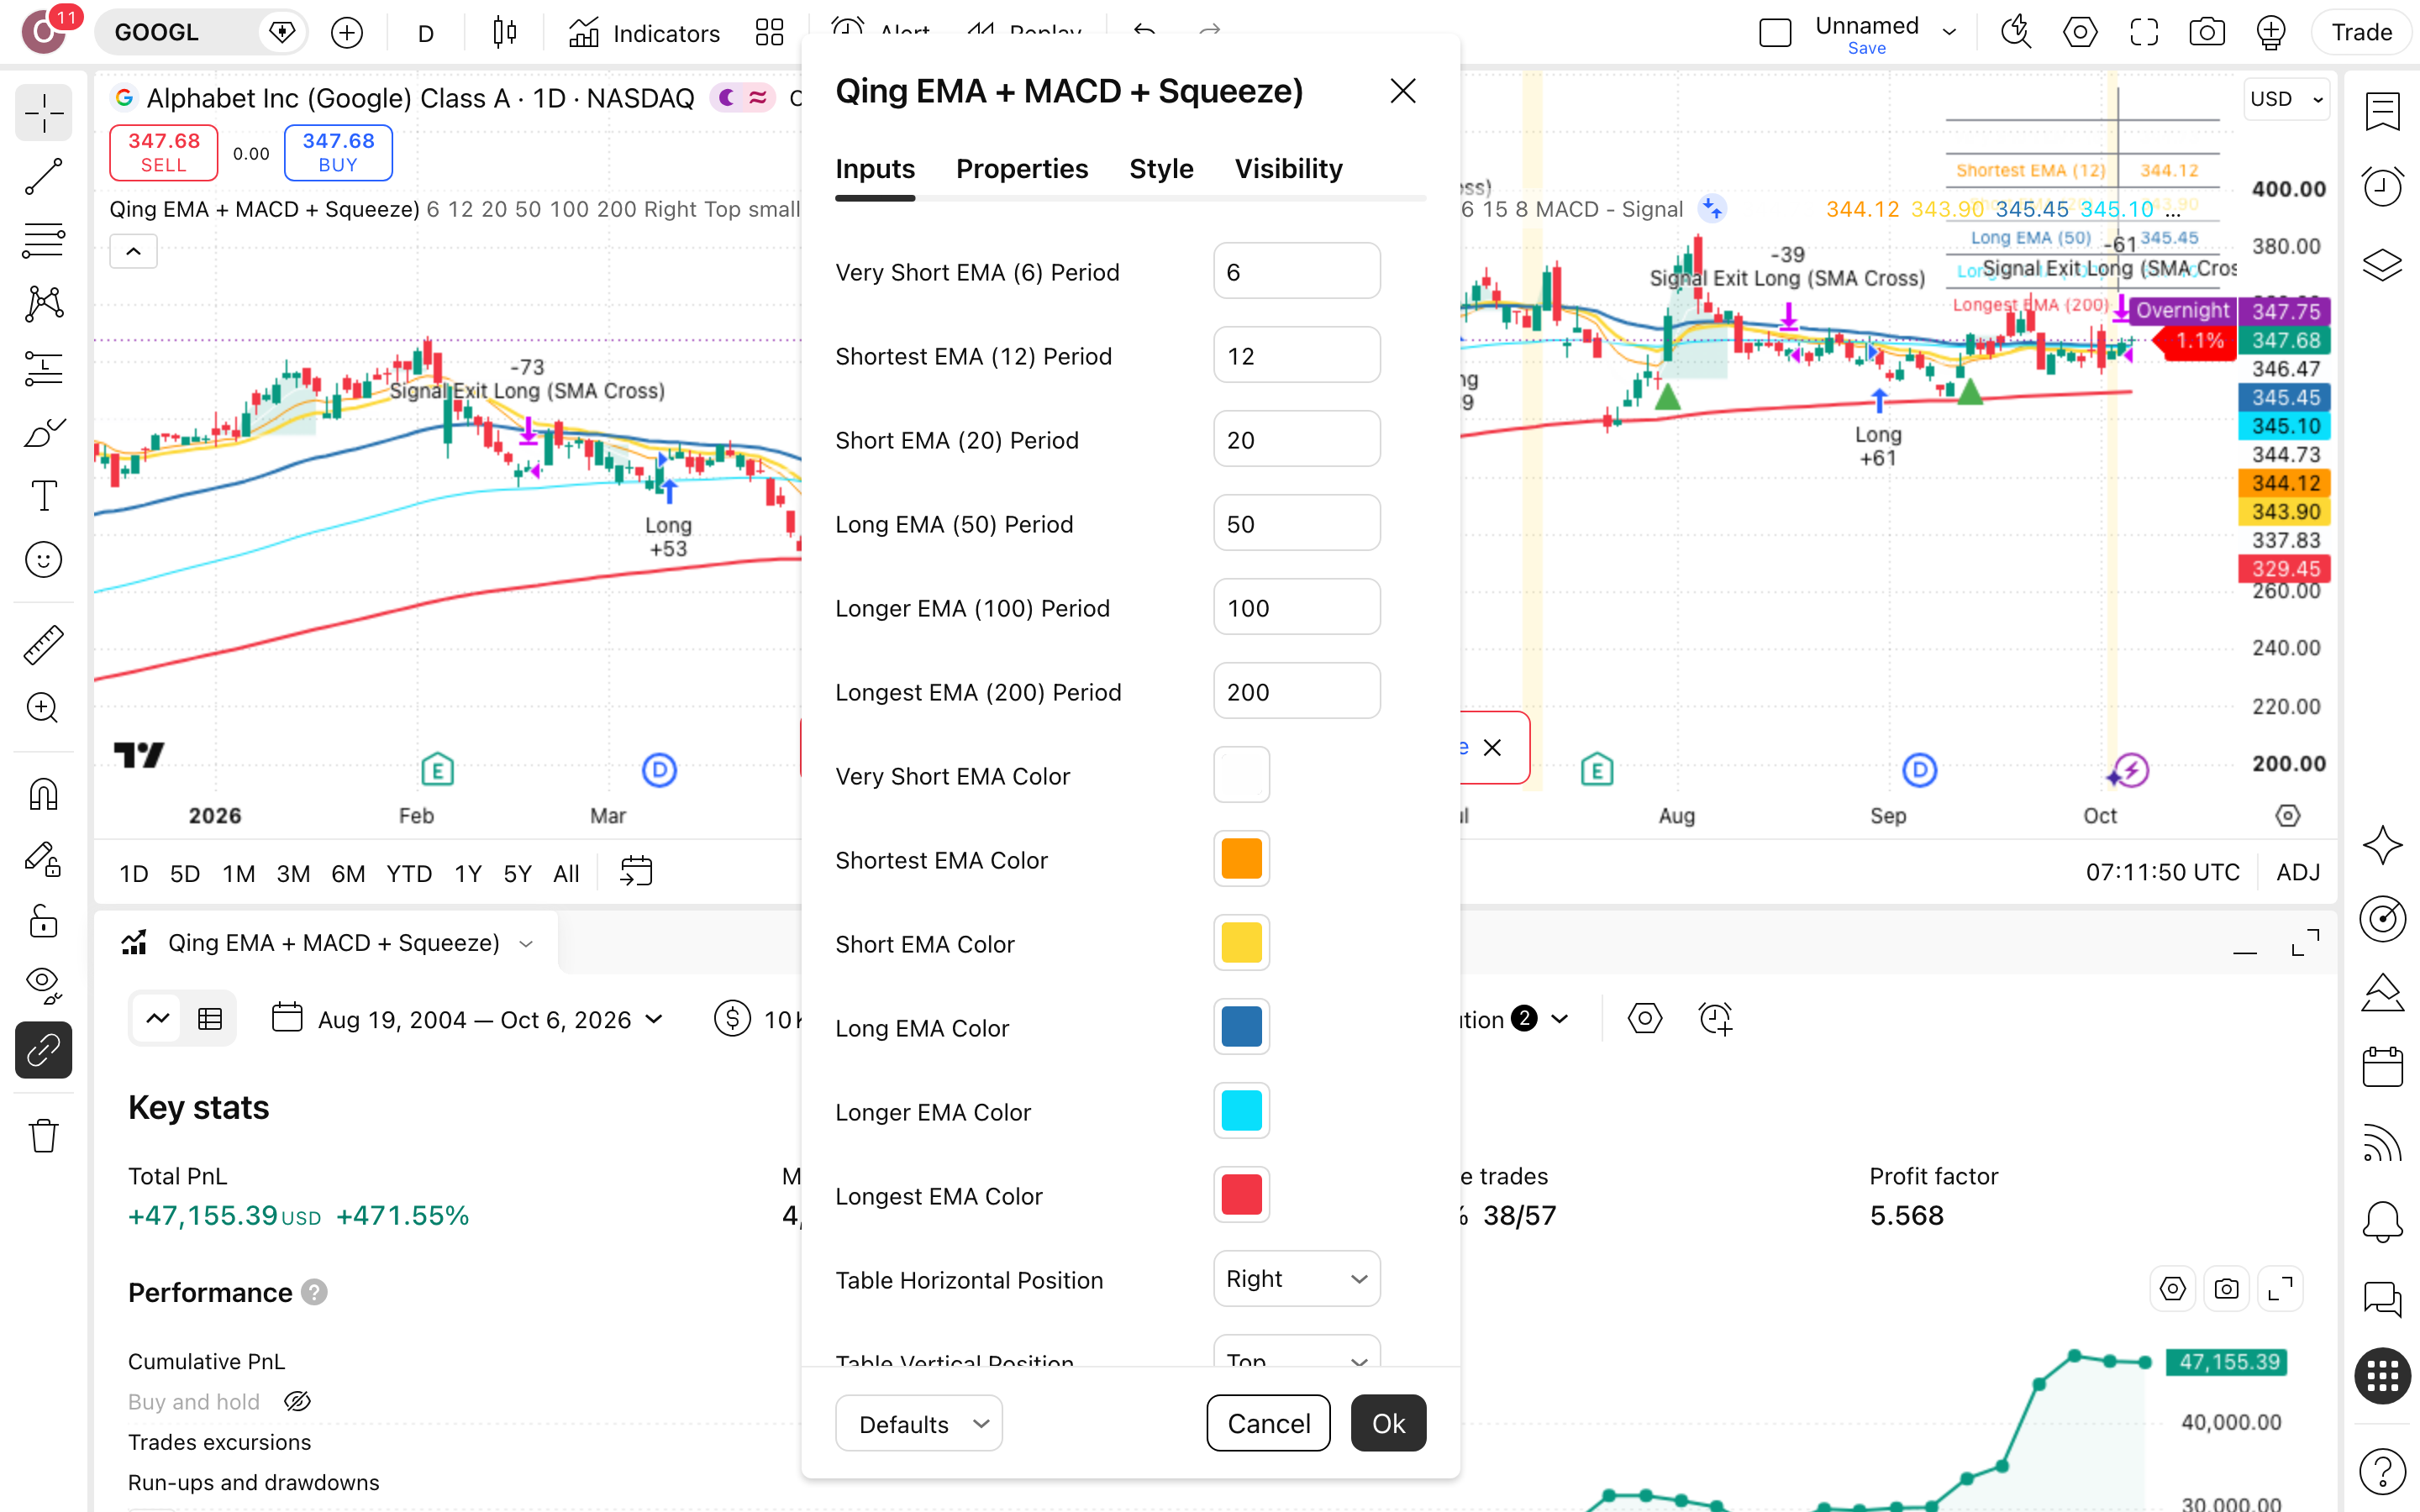The height and width of the screenshot is (1512, 2420).
Task: Pick the Shortest EMA Color orange swatch
Action: pos(1241,858)
